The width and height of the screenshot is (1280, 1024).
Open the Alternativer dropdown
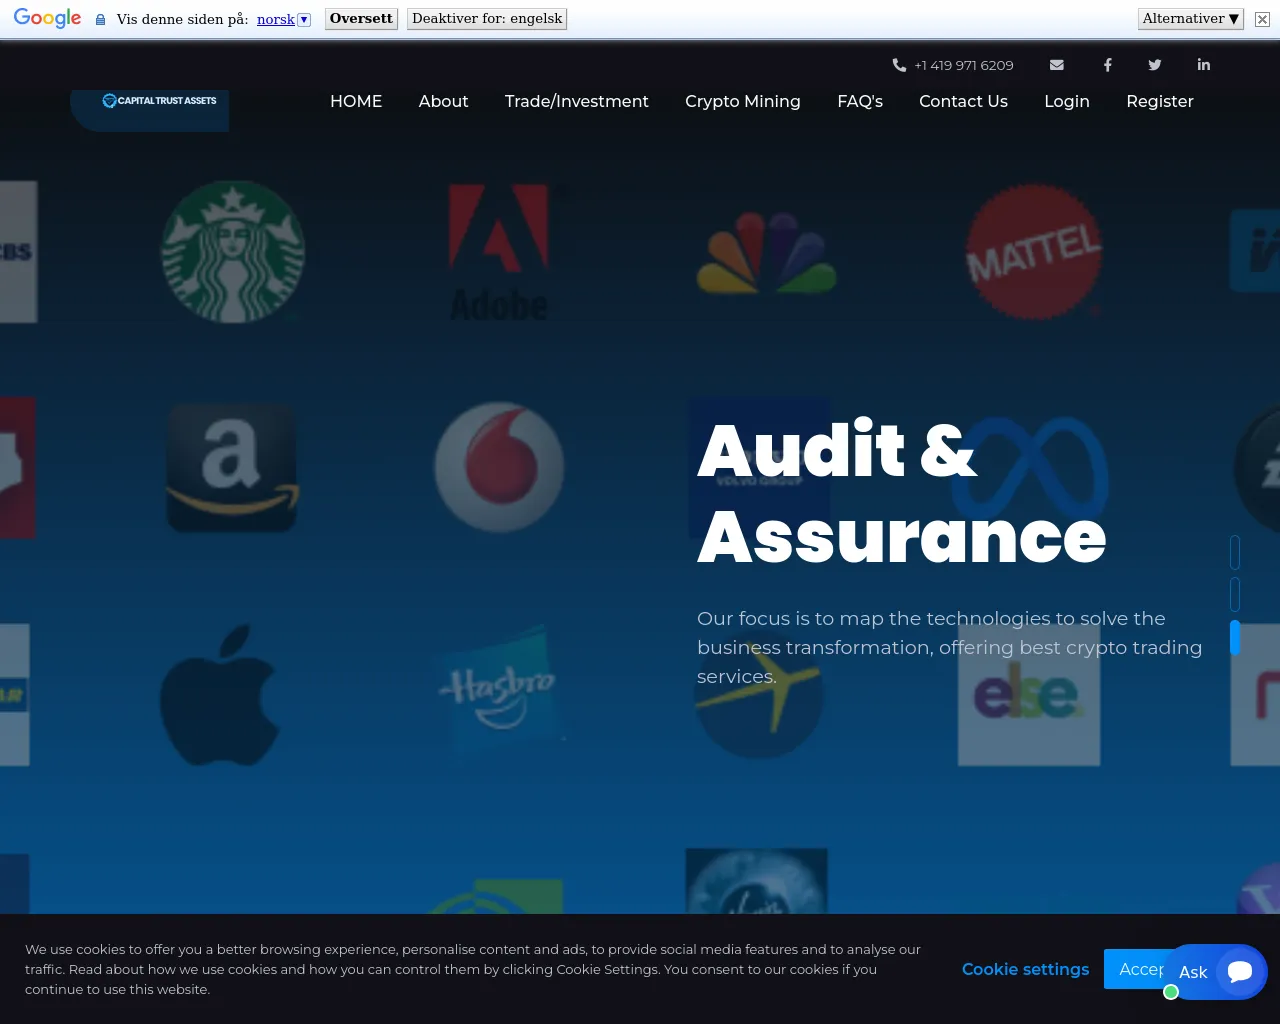point(1191,19)
